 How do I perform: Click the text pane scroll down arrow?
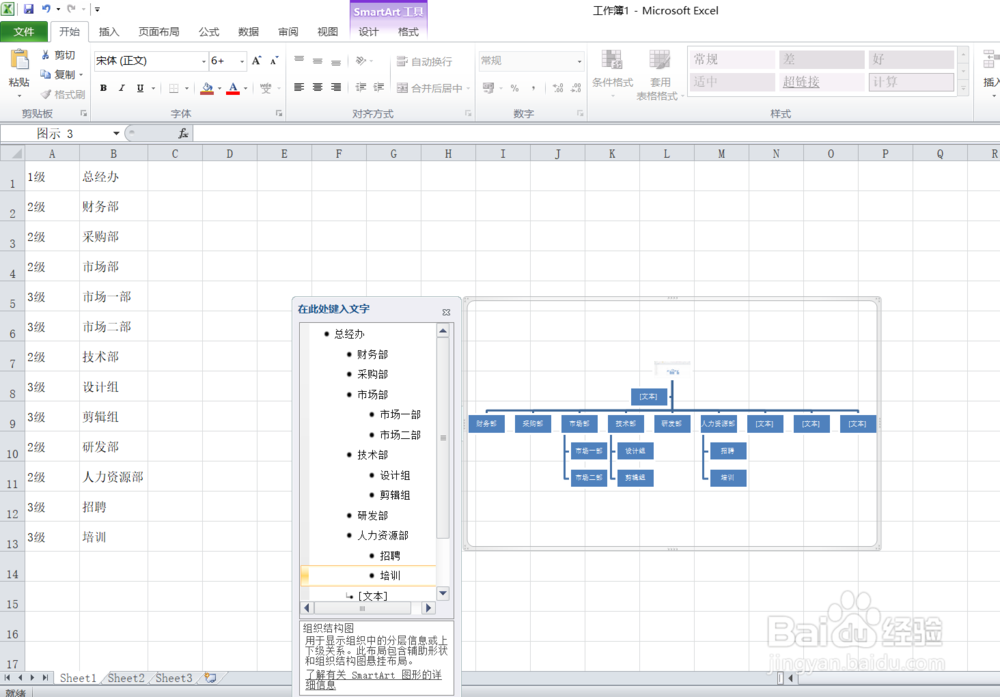point(443,594)
